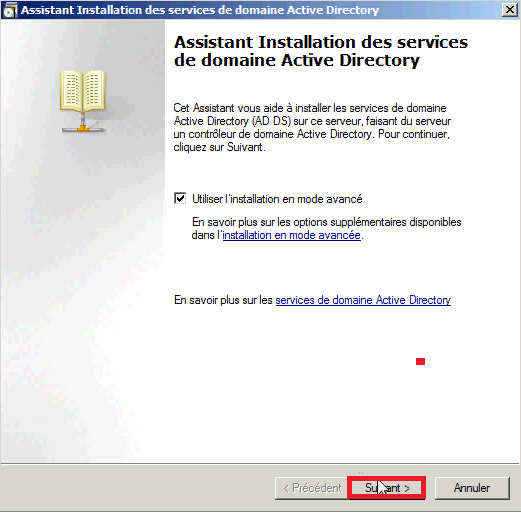Open the "services de domaine Active Directory" link
This screenshot has width=521, height=512.
pyautogui.click(x=363, y=300)
